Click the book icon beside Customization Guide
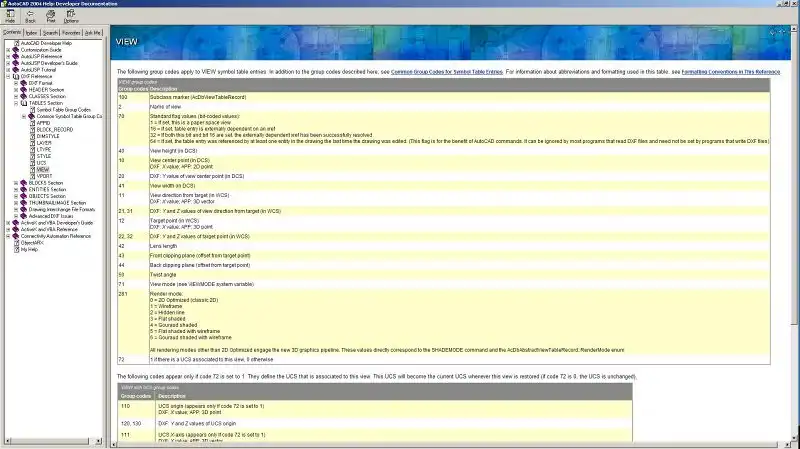 pos(16,50)
